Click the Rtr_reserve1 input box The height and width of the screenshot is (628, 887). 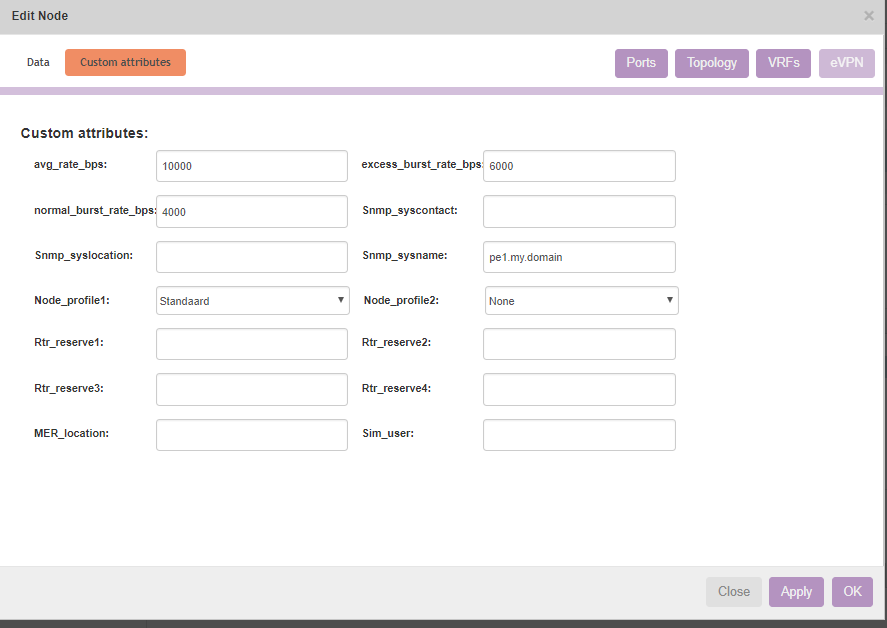(252, 344)
